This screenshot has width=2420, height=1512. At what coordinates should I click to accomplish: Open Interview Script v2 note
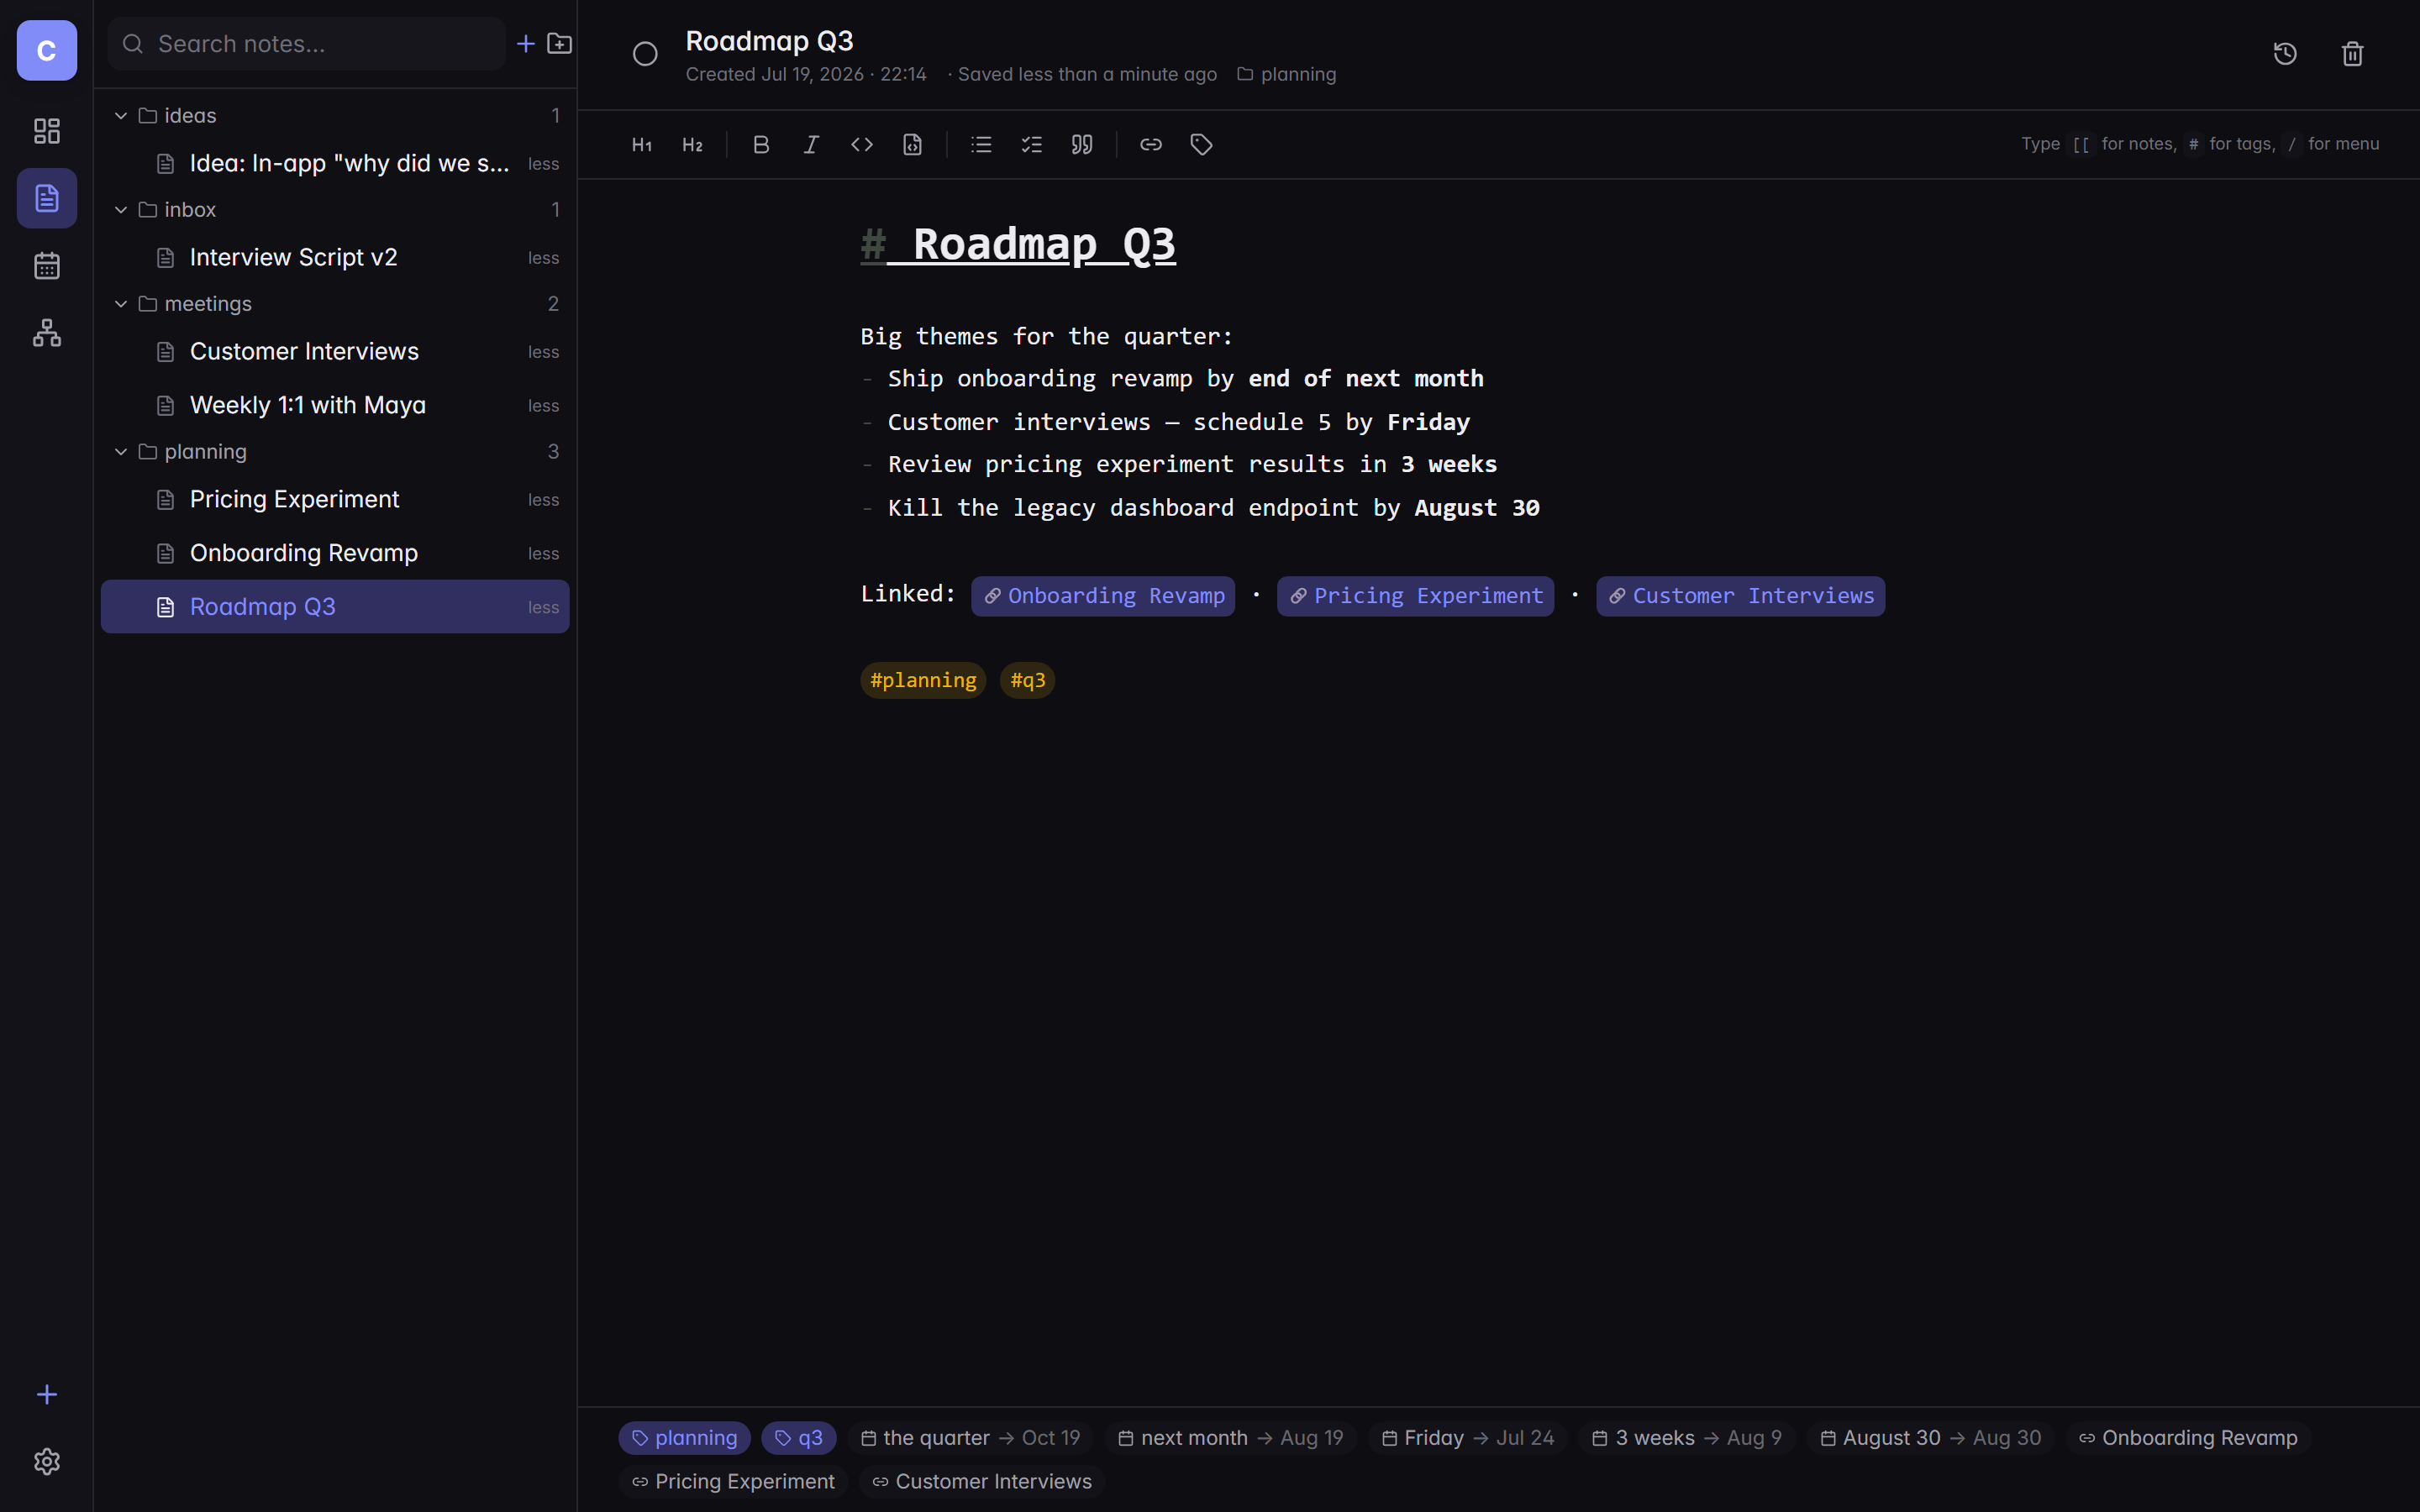click(335, 257)
